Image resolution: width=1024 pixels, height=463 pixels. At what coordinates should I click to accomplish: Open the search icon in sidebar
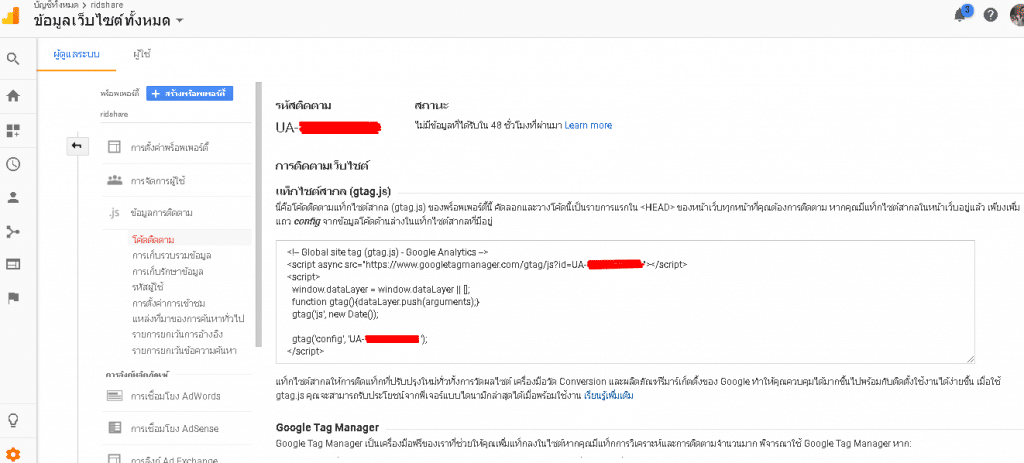click(13, 59)
